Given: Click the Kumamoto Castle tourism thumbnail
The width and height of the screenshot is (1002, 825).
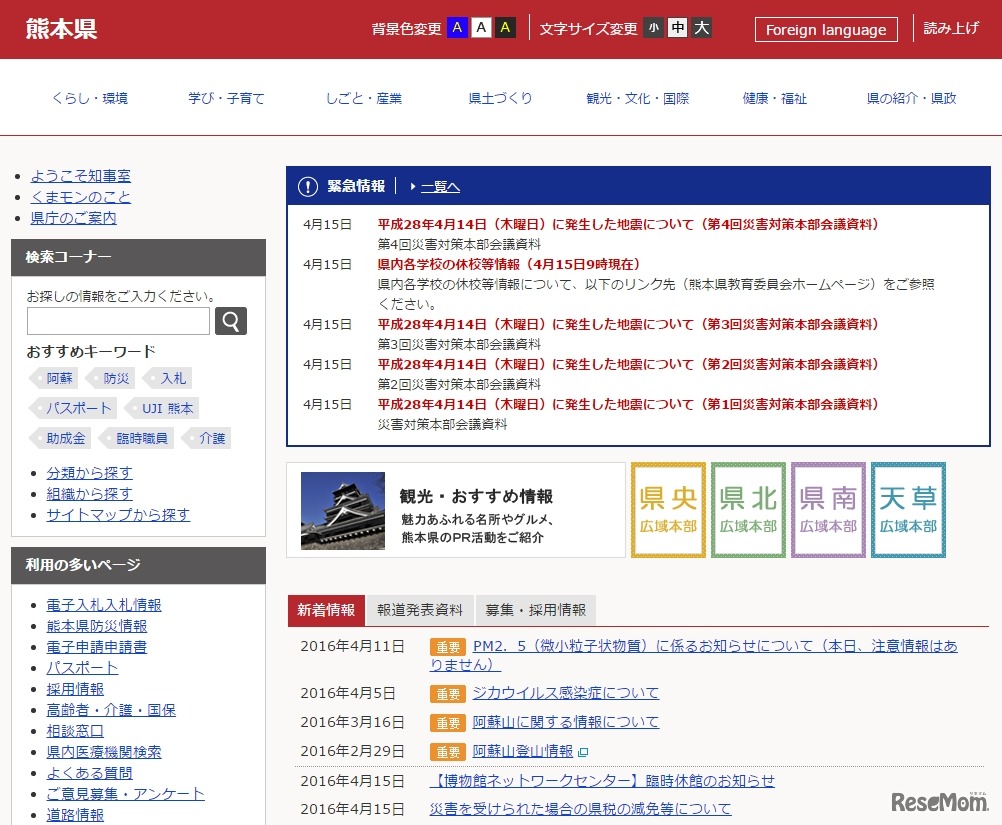Looking at the screenshot, I should tap(343, 510).
